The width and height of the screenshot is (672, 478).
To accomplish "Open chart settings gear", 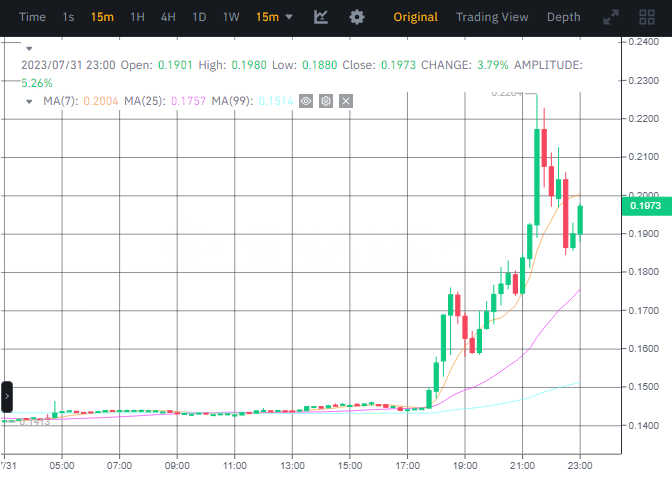I will 357,17.
